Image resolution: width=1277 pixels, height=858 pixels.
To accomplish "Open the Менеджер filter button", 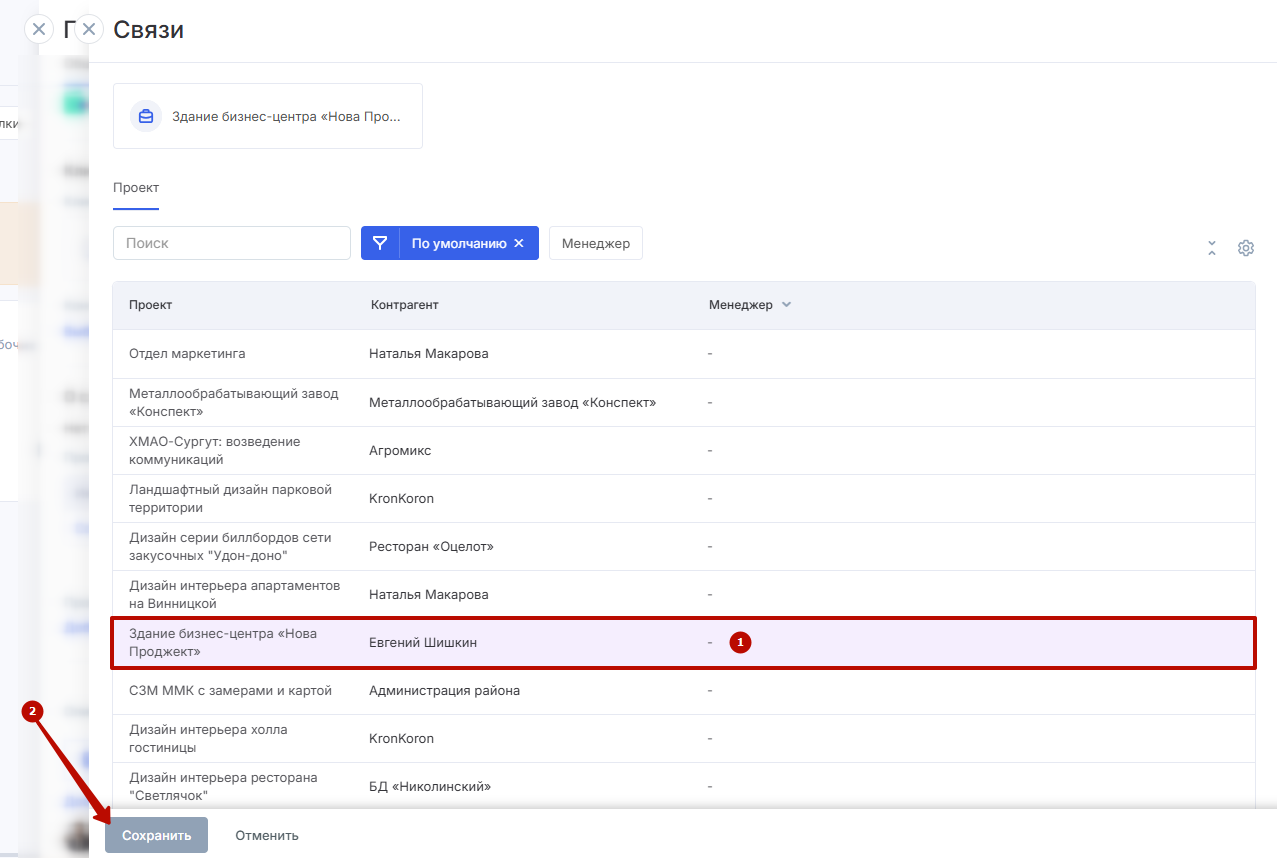I will (595, 243).
